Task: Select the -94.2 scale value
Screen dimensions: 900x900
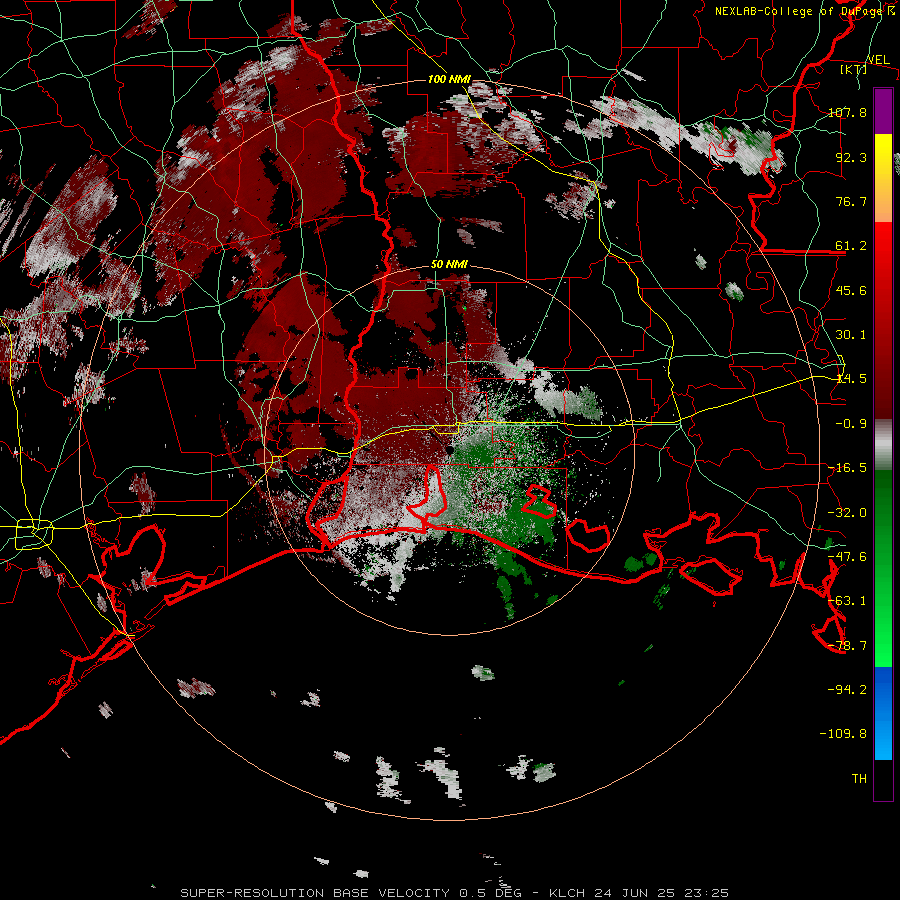Action: click(847, 689)
